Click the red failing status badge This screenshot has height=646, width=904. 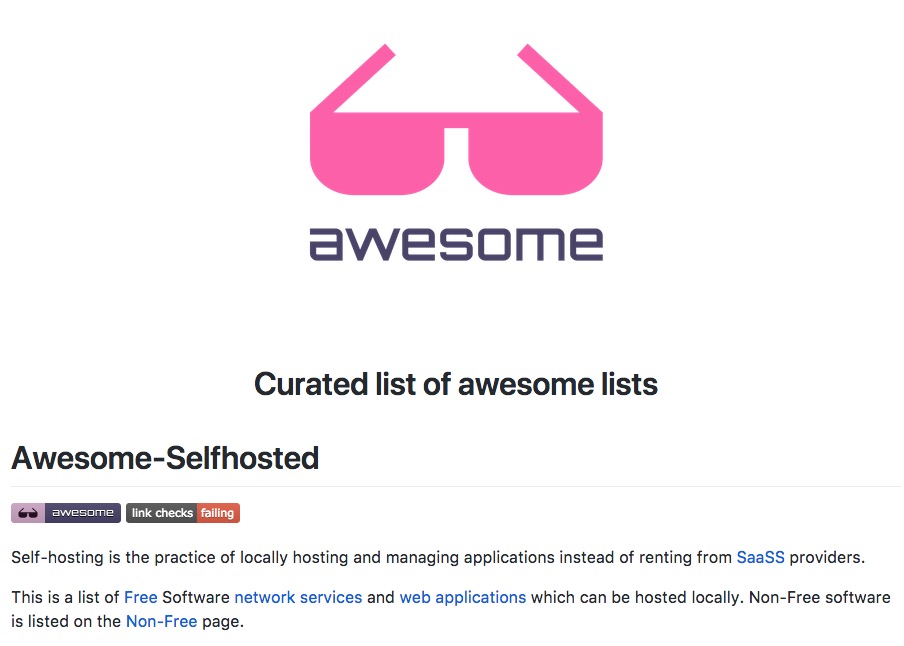pyautogui.click(x=217, y=513)
